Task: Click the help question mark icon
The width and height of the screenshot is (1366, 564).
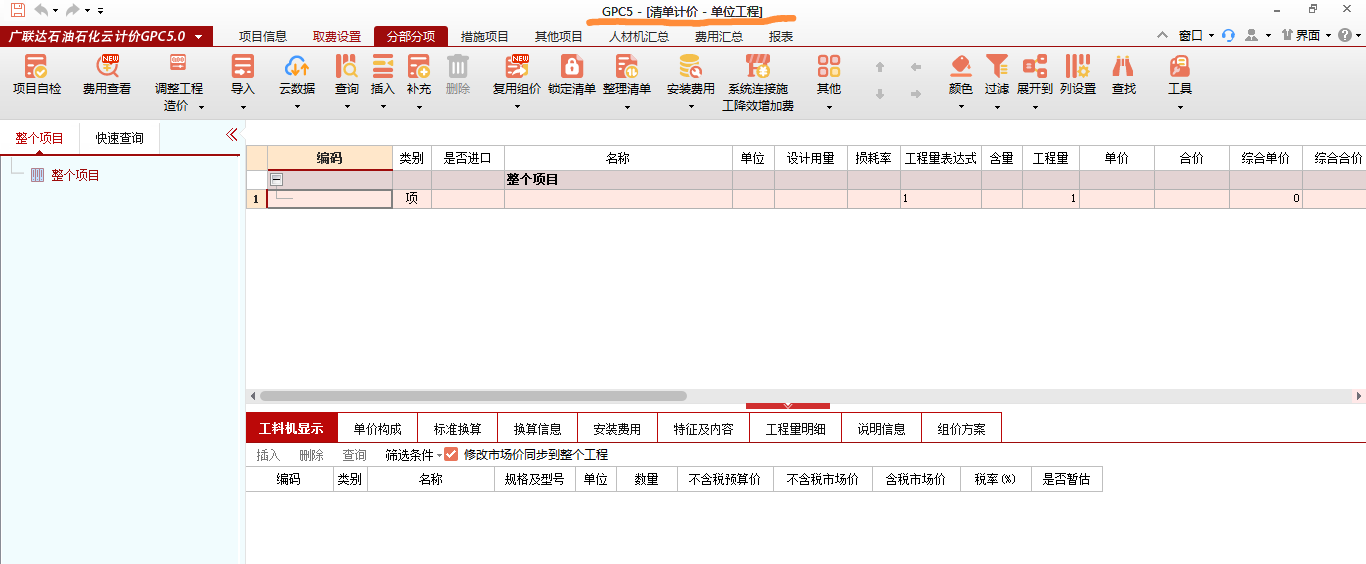Action: coord(1345,35)
